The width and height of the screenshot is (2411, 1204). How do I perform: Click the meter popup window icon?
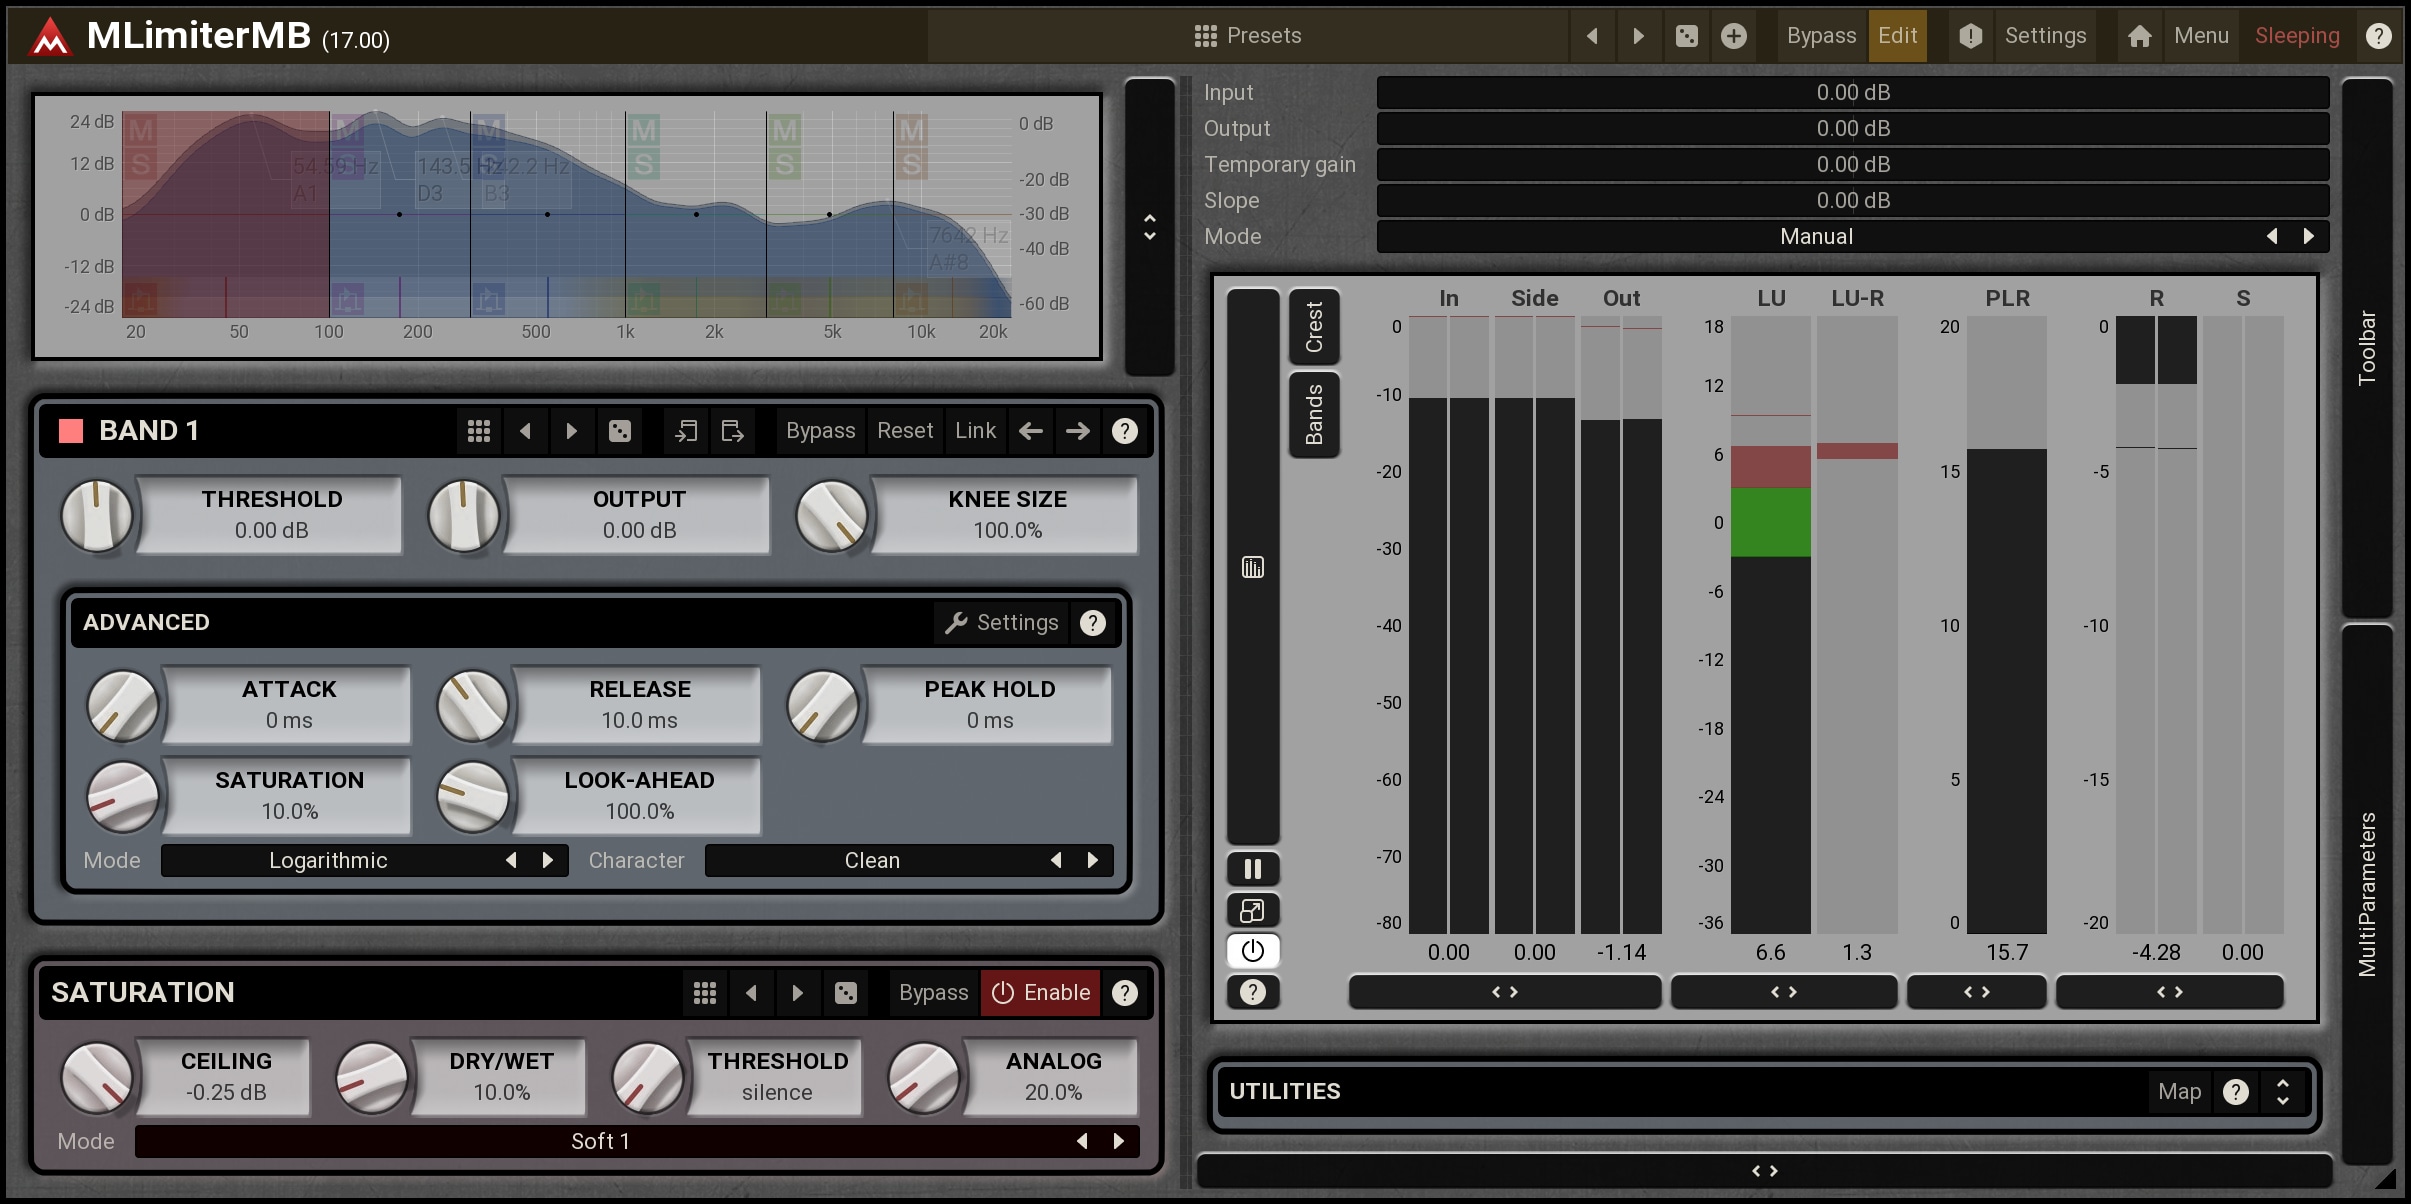coord(1252,911)
